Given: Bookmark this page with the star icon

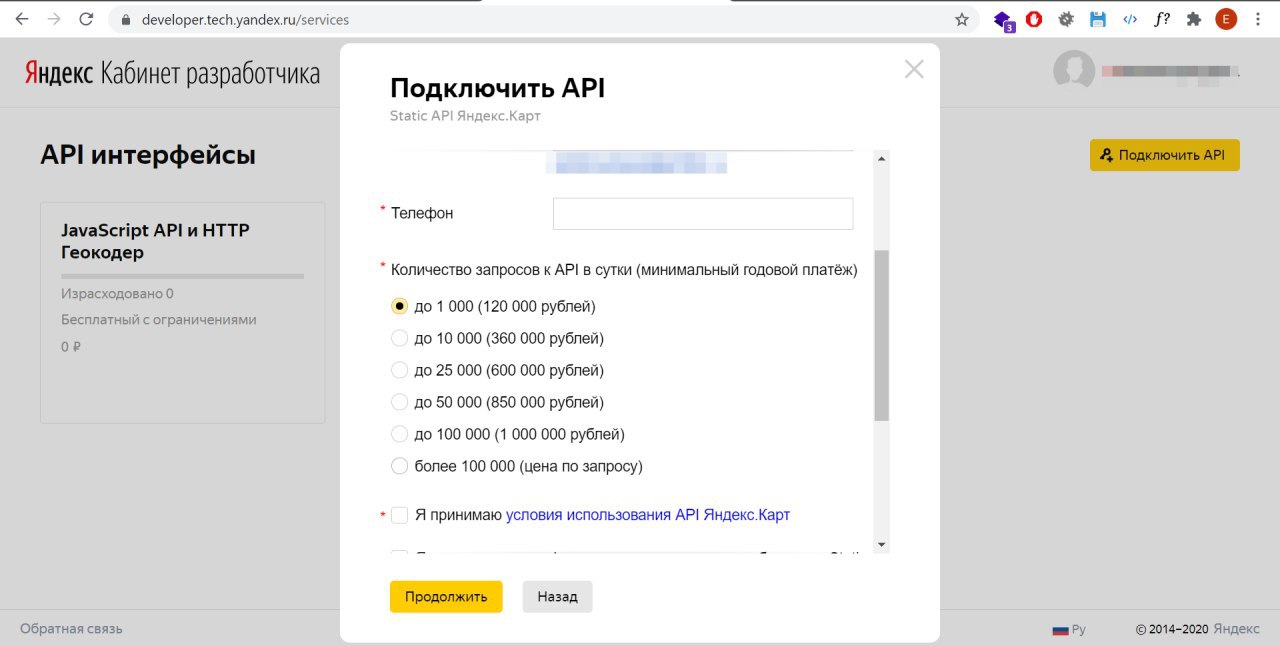Looking at the screenshot, I should (962, 19).
